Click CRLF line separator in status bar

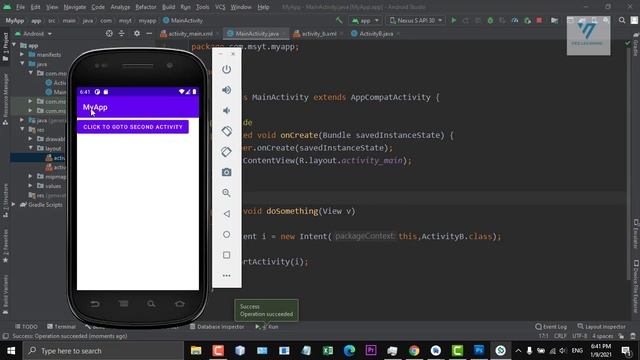coord(560,336)
